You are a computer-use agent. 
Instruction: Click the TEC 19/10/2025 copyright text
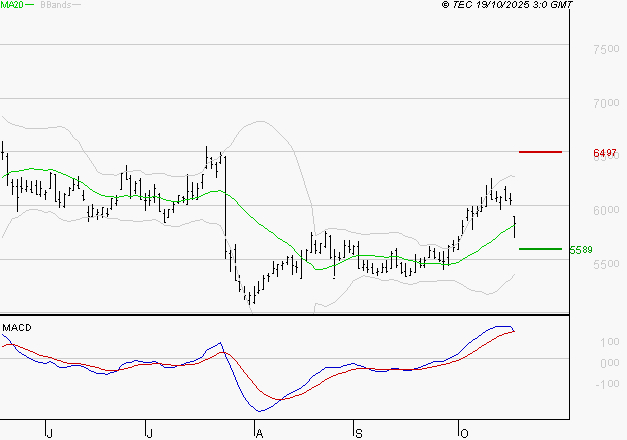[x=507, y=5]
